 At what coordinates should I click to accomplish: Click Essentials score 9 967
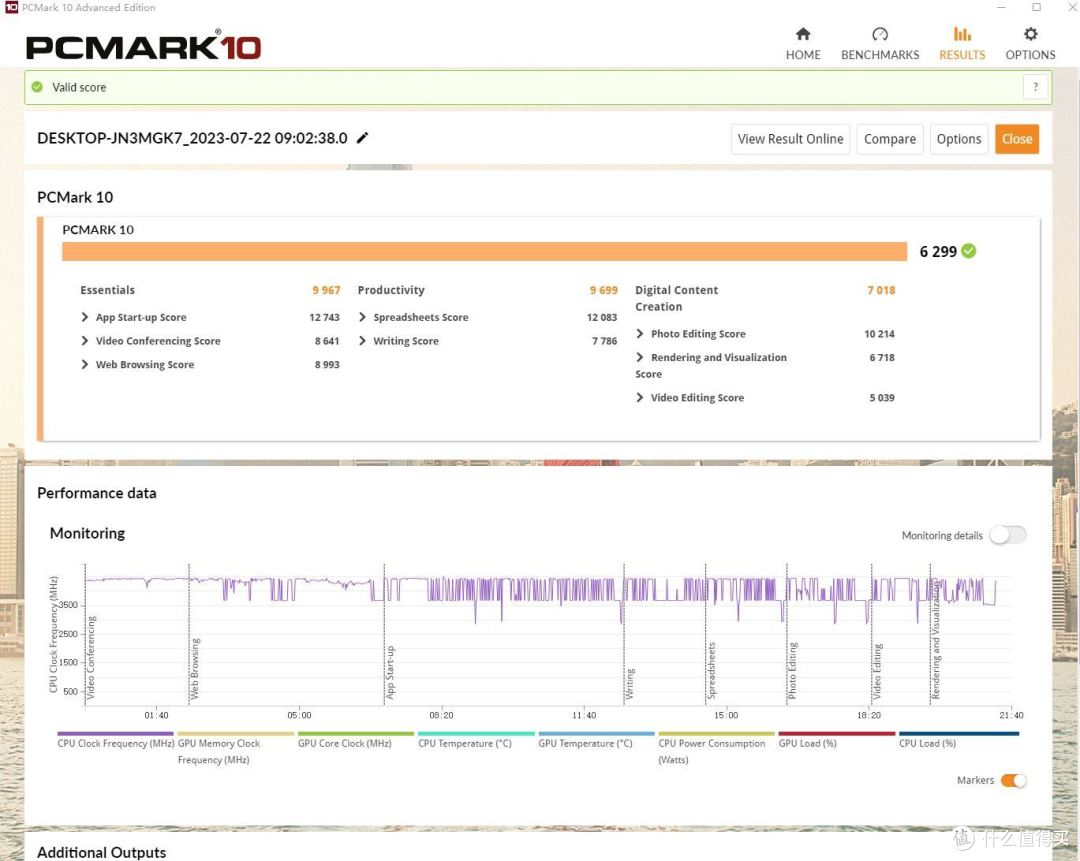coord(326,290)
